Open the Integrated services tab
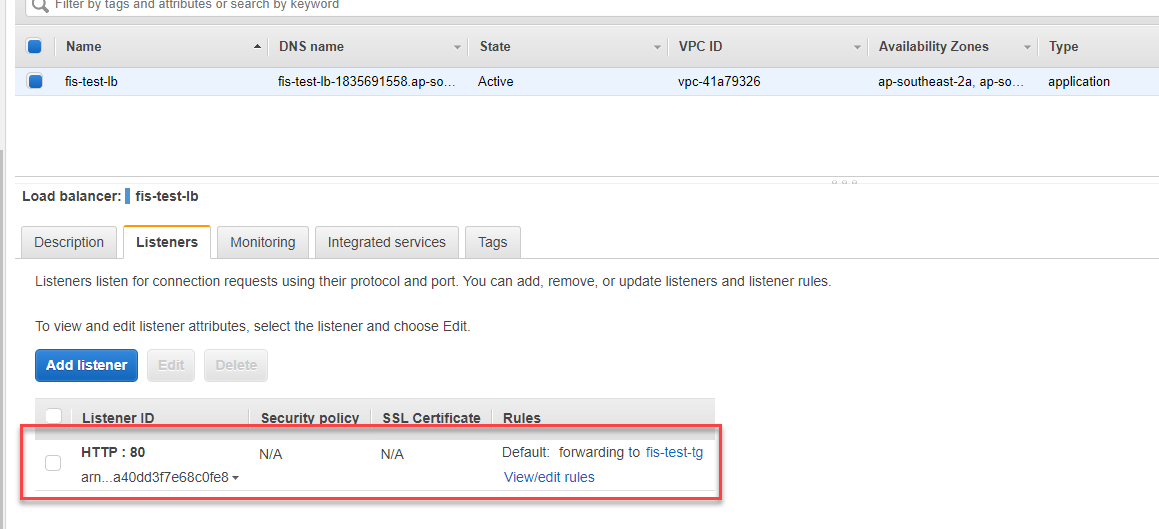This screenshot has height=529, width=1159. (x=386, y=242)
